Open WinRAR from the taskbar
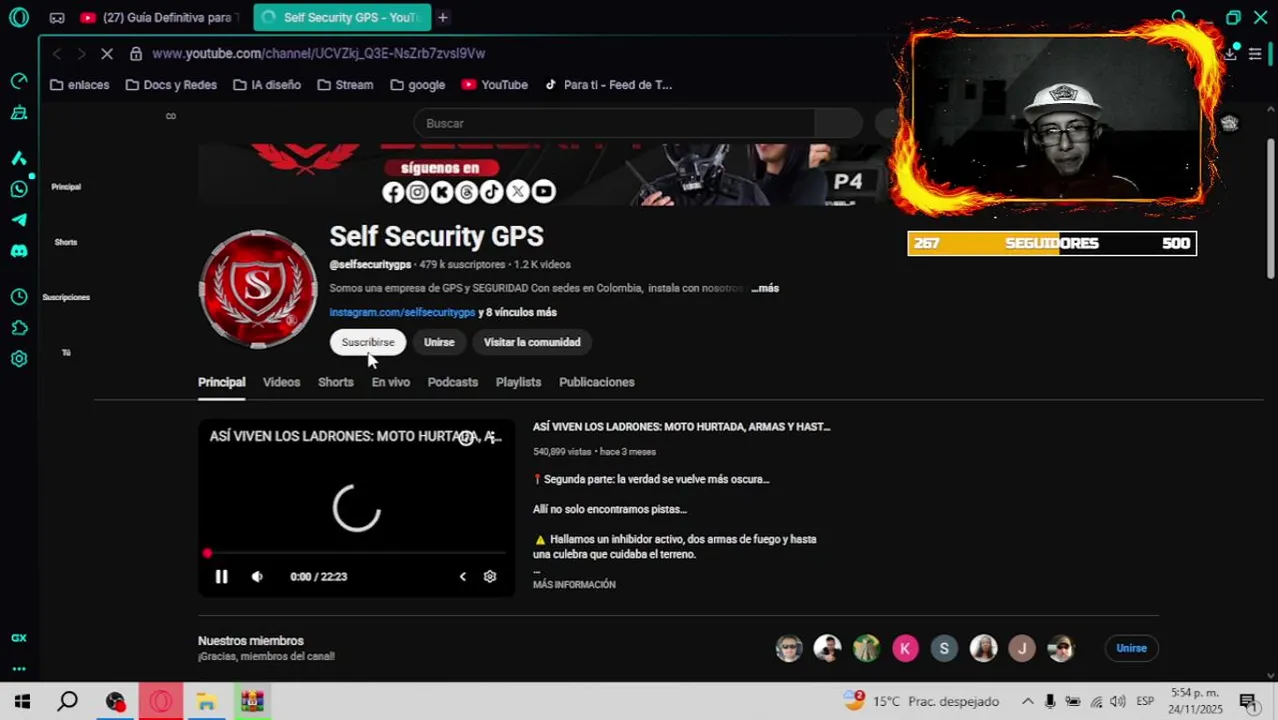The width and height of the screenshot is (1278, 720). tap(252, 701)
